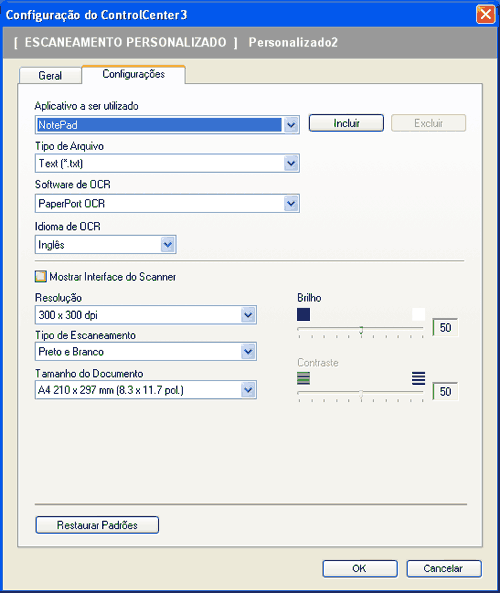Click the Incluir button
This screenshot has width=500, height=593.
point(346,123)
